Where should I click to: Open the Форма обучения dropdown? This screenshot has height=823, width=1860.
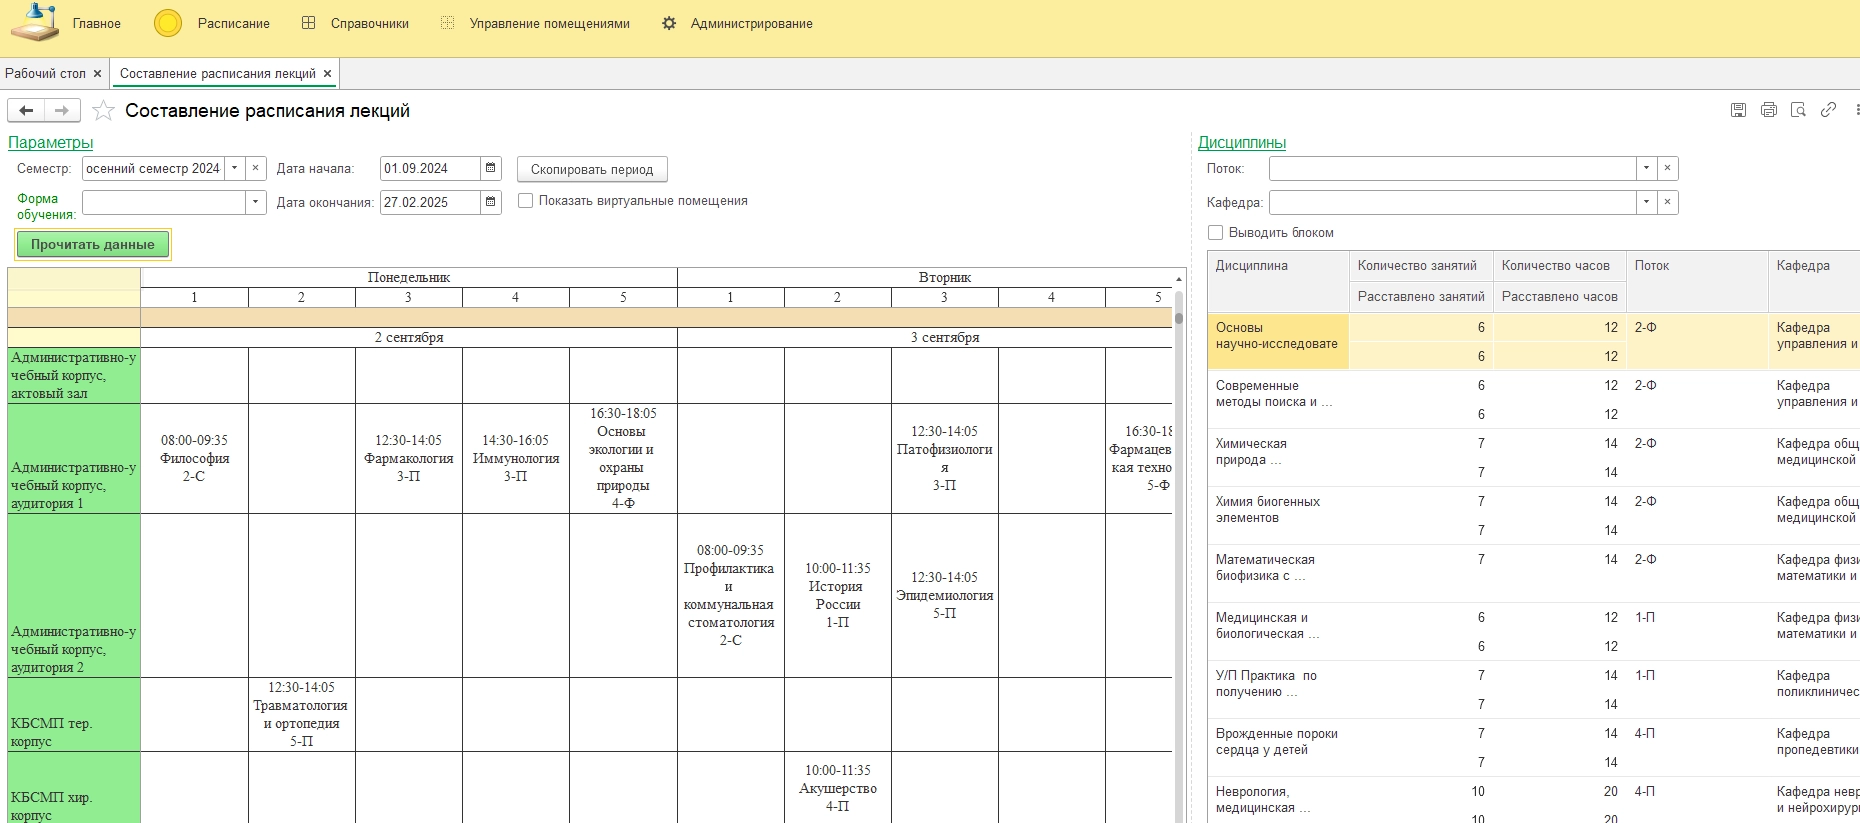click(256, 203)
